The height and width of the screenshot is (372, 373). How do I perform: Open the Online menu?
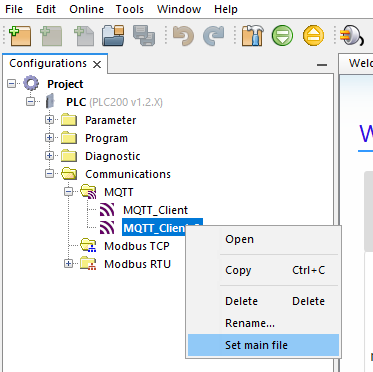pyautogui.click(x=86, y=9)
